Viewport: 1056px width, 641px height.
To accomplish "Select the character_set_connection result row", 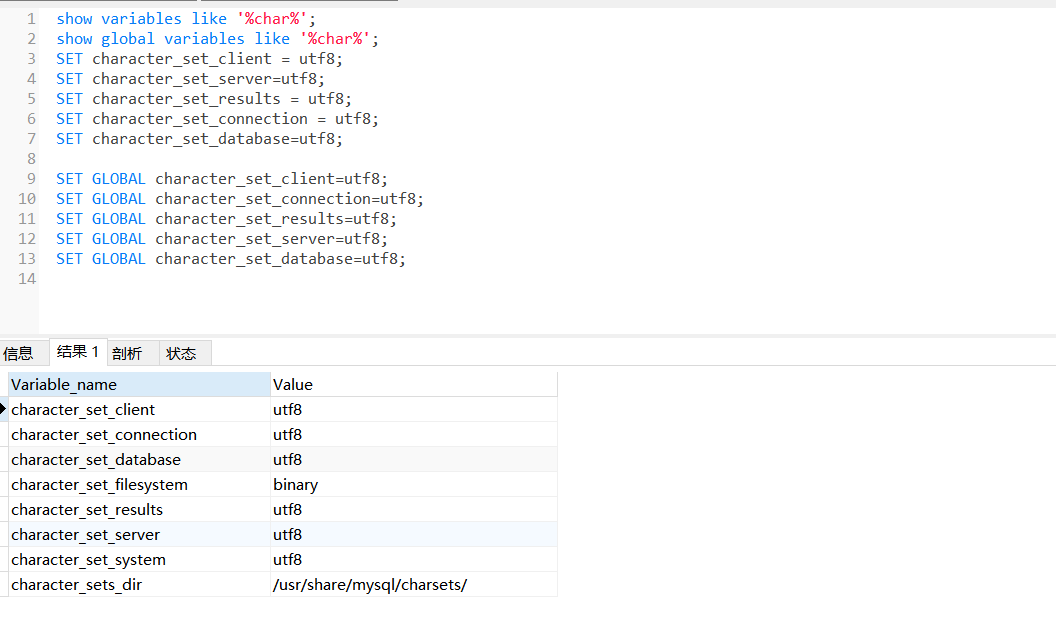I will 103,434.
